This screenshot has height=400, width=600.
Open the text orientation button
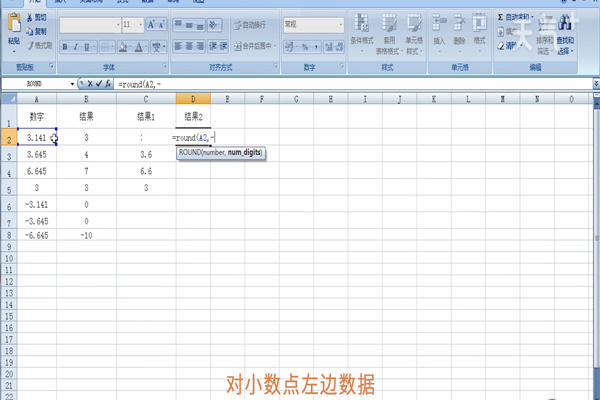coord(214,25)
